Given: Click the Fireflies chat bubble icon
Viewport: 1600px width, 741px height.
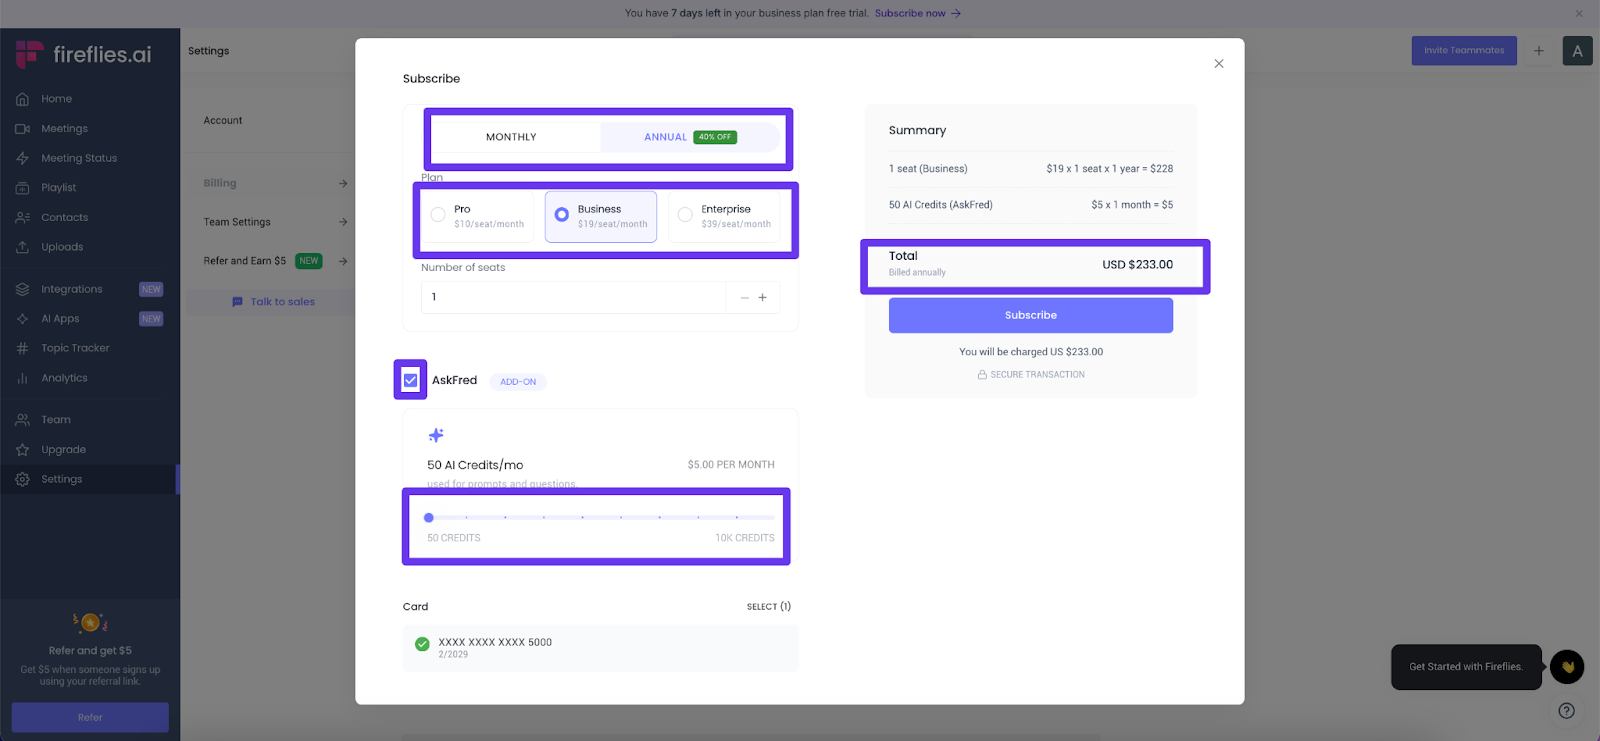Looking at the screenshot, I should click(1567, 667).
